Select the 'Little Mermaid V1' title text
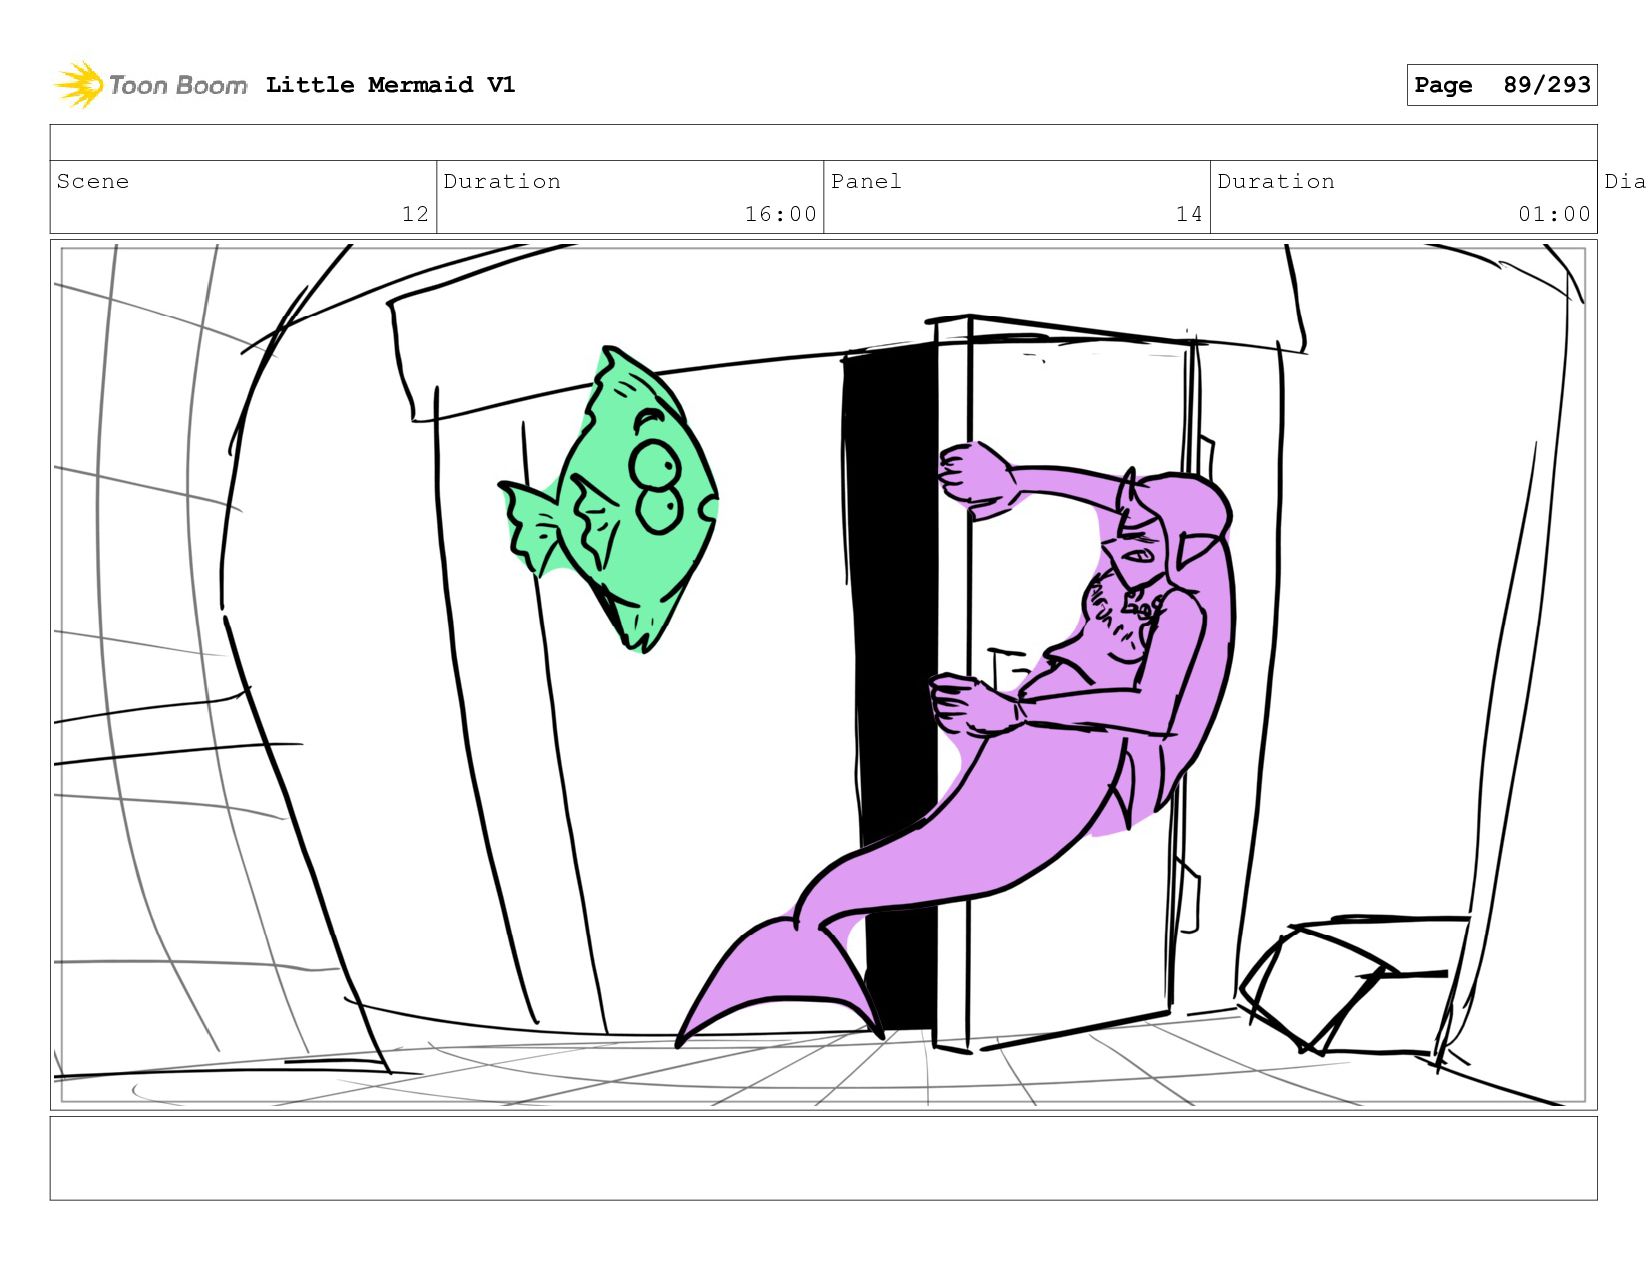Viewport: 1650px width, 1275px height. tap(390, 85)
